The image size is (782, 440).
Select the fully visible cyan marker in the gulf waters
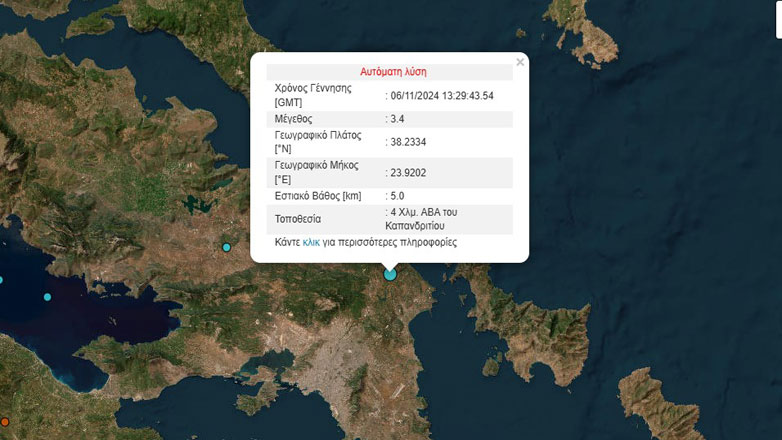click(x=47, y=297)
